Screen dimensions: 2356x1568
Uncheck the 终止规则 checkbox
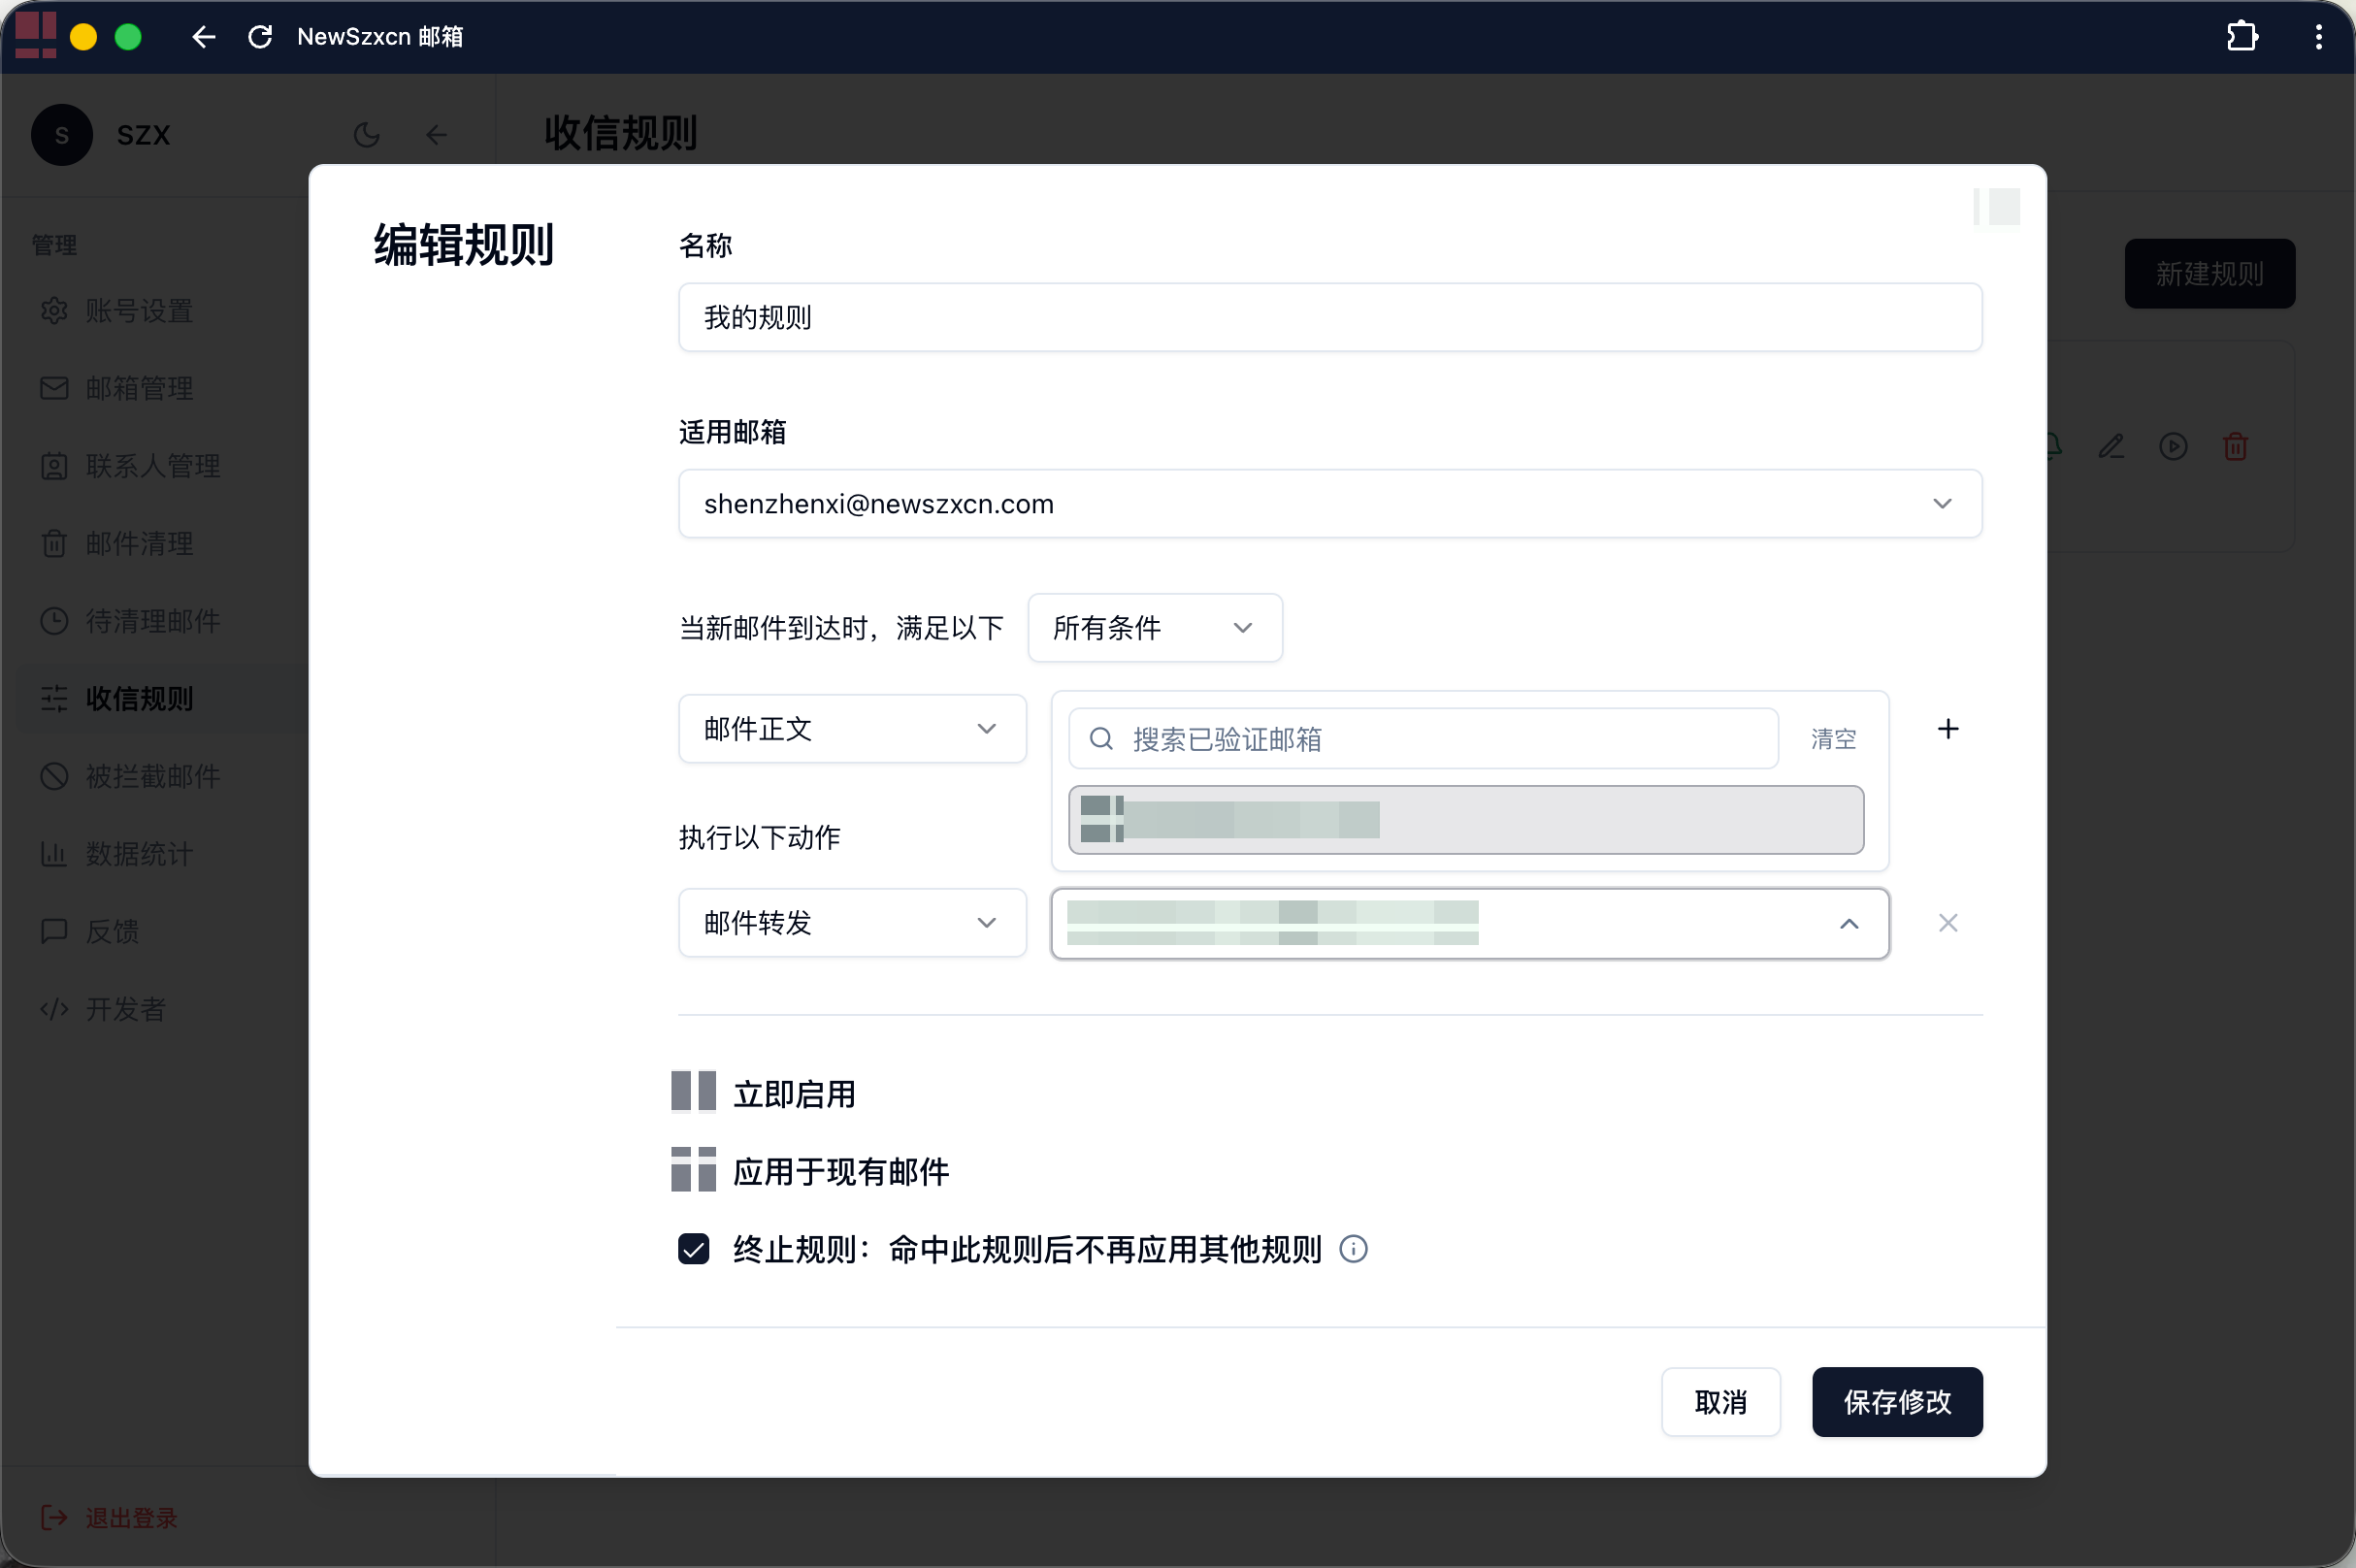pos(693,1249)
